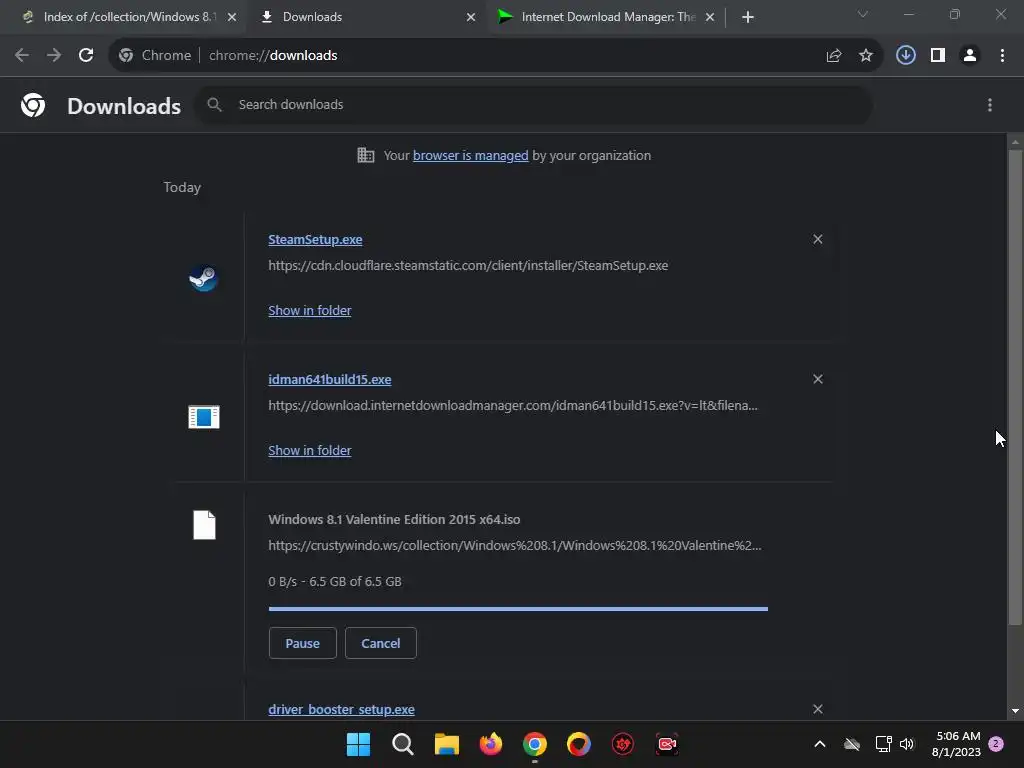Screen dimensions: 1024x768
Task: Close the Internet Download Manager tab
Action: (710, 17)
